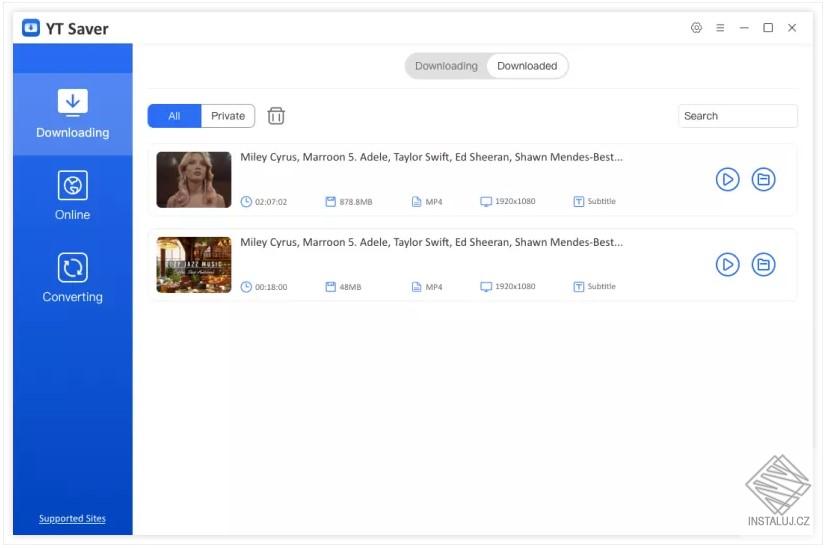Click the 02:07:02 duration text

pyautogui.click(x=271, y=202)
